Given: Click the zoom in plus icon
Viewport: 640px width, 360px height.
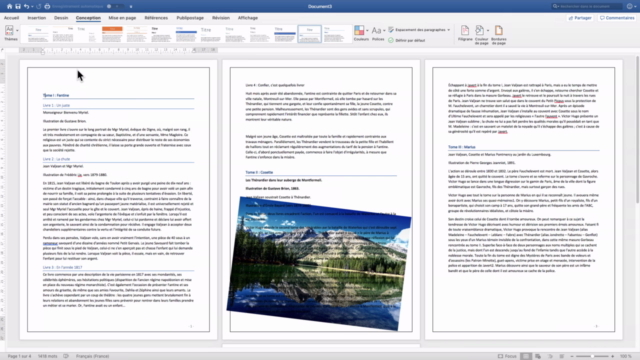Looking at the screenshot, I should (613, 356).
